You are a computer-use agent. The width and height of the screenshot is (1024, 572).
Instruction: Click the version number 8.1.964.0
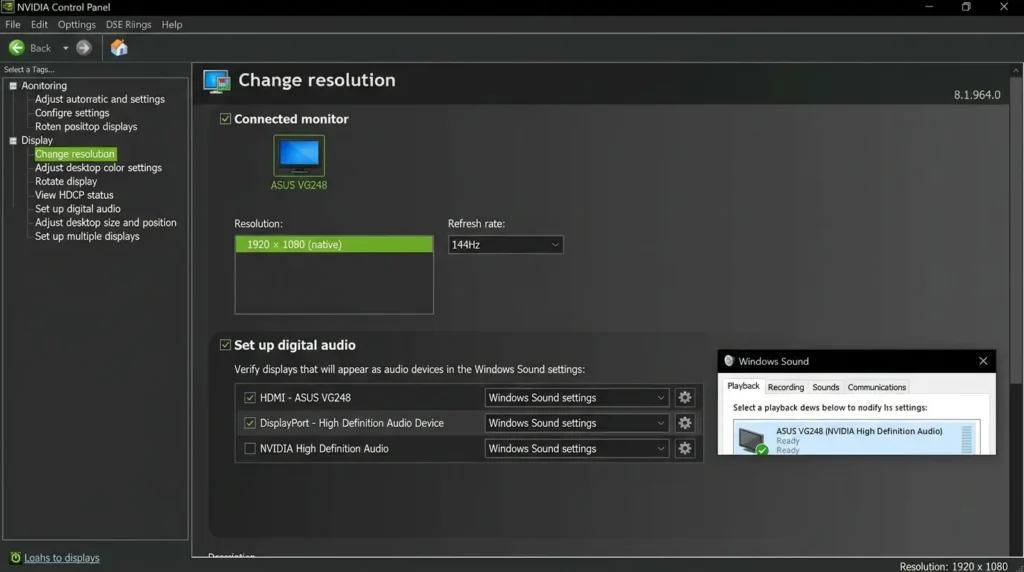[x=977, y=95]
